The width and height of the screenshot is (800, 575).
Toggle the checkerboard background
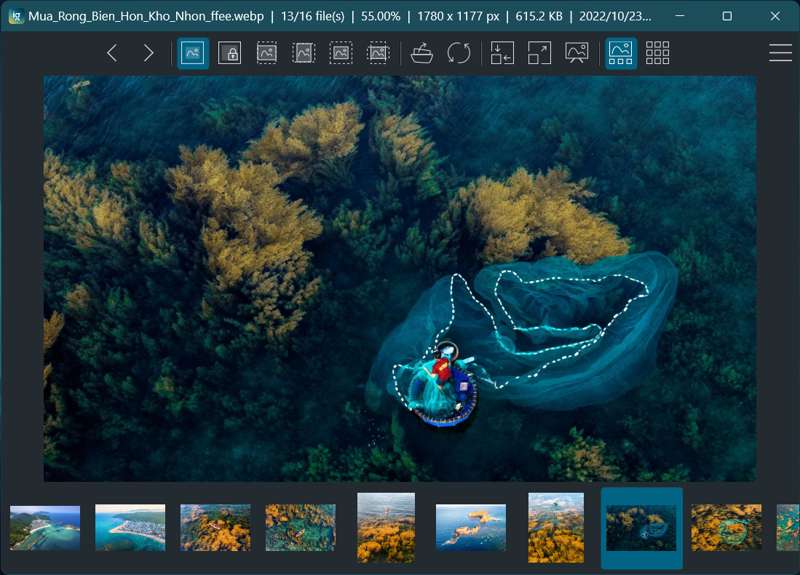tap(657, 53)
